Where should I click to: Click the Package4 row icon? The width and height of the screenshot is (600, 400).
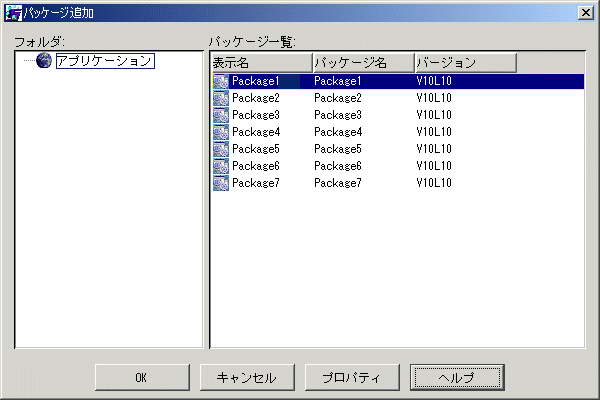pyautogui.click(x=221, y=132)
